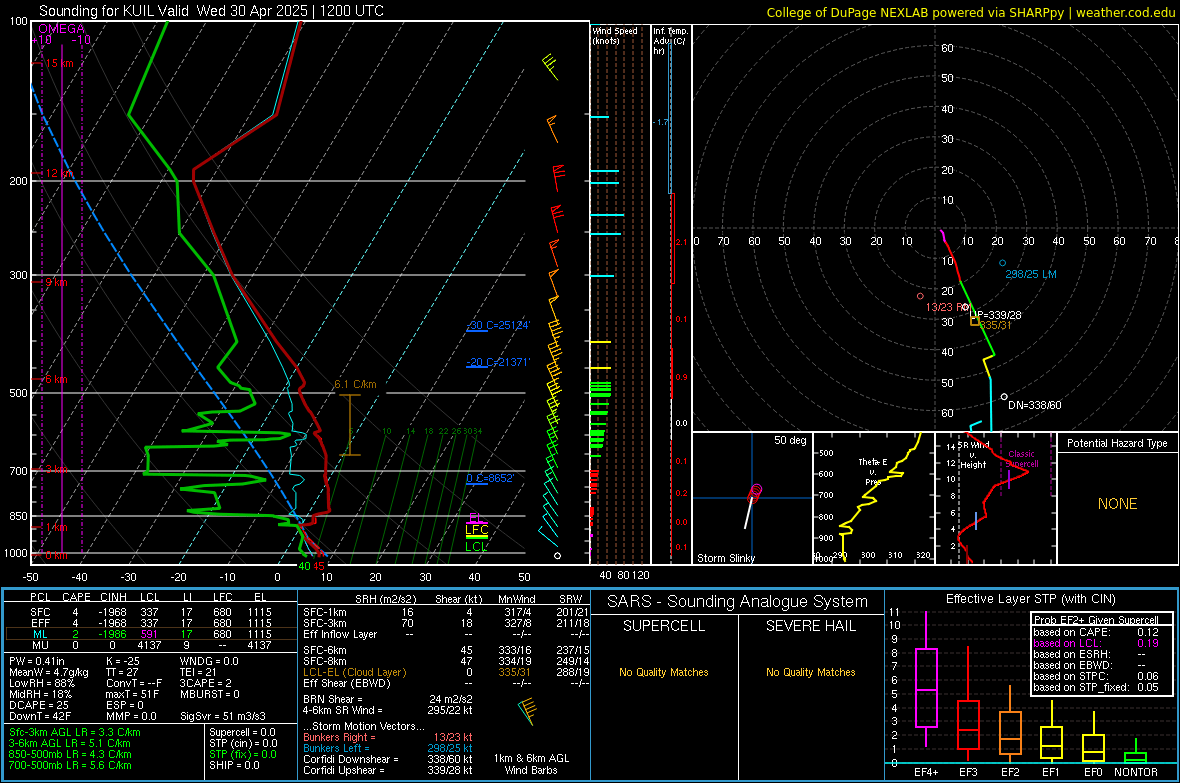Select the SFC parcel row
The image size is (1180, 783).
coord(150,612)
